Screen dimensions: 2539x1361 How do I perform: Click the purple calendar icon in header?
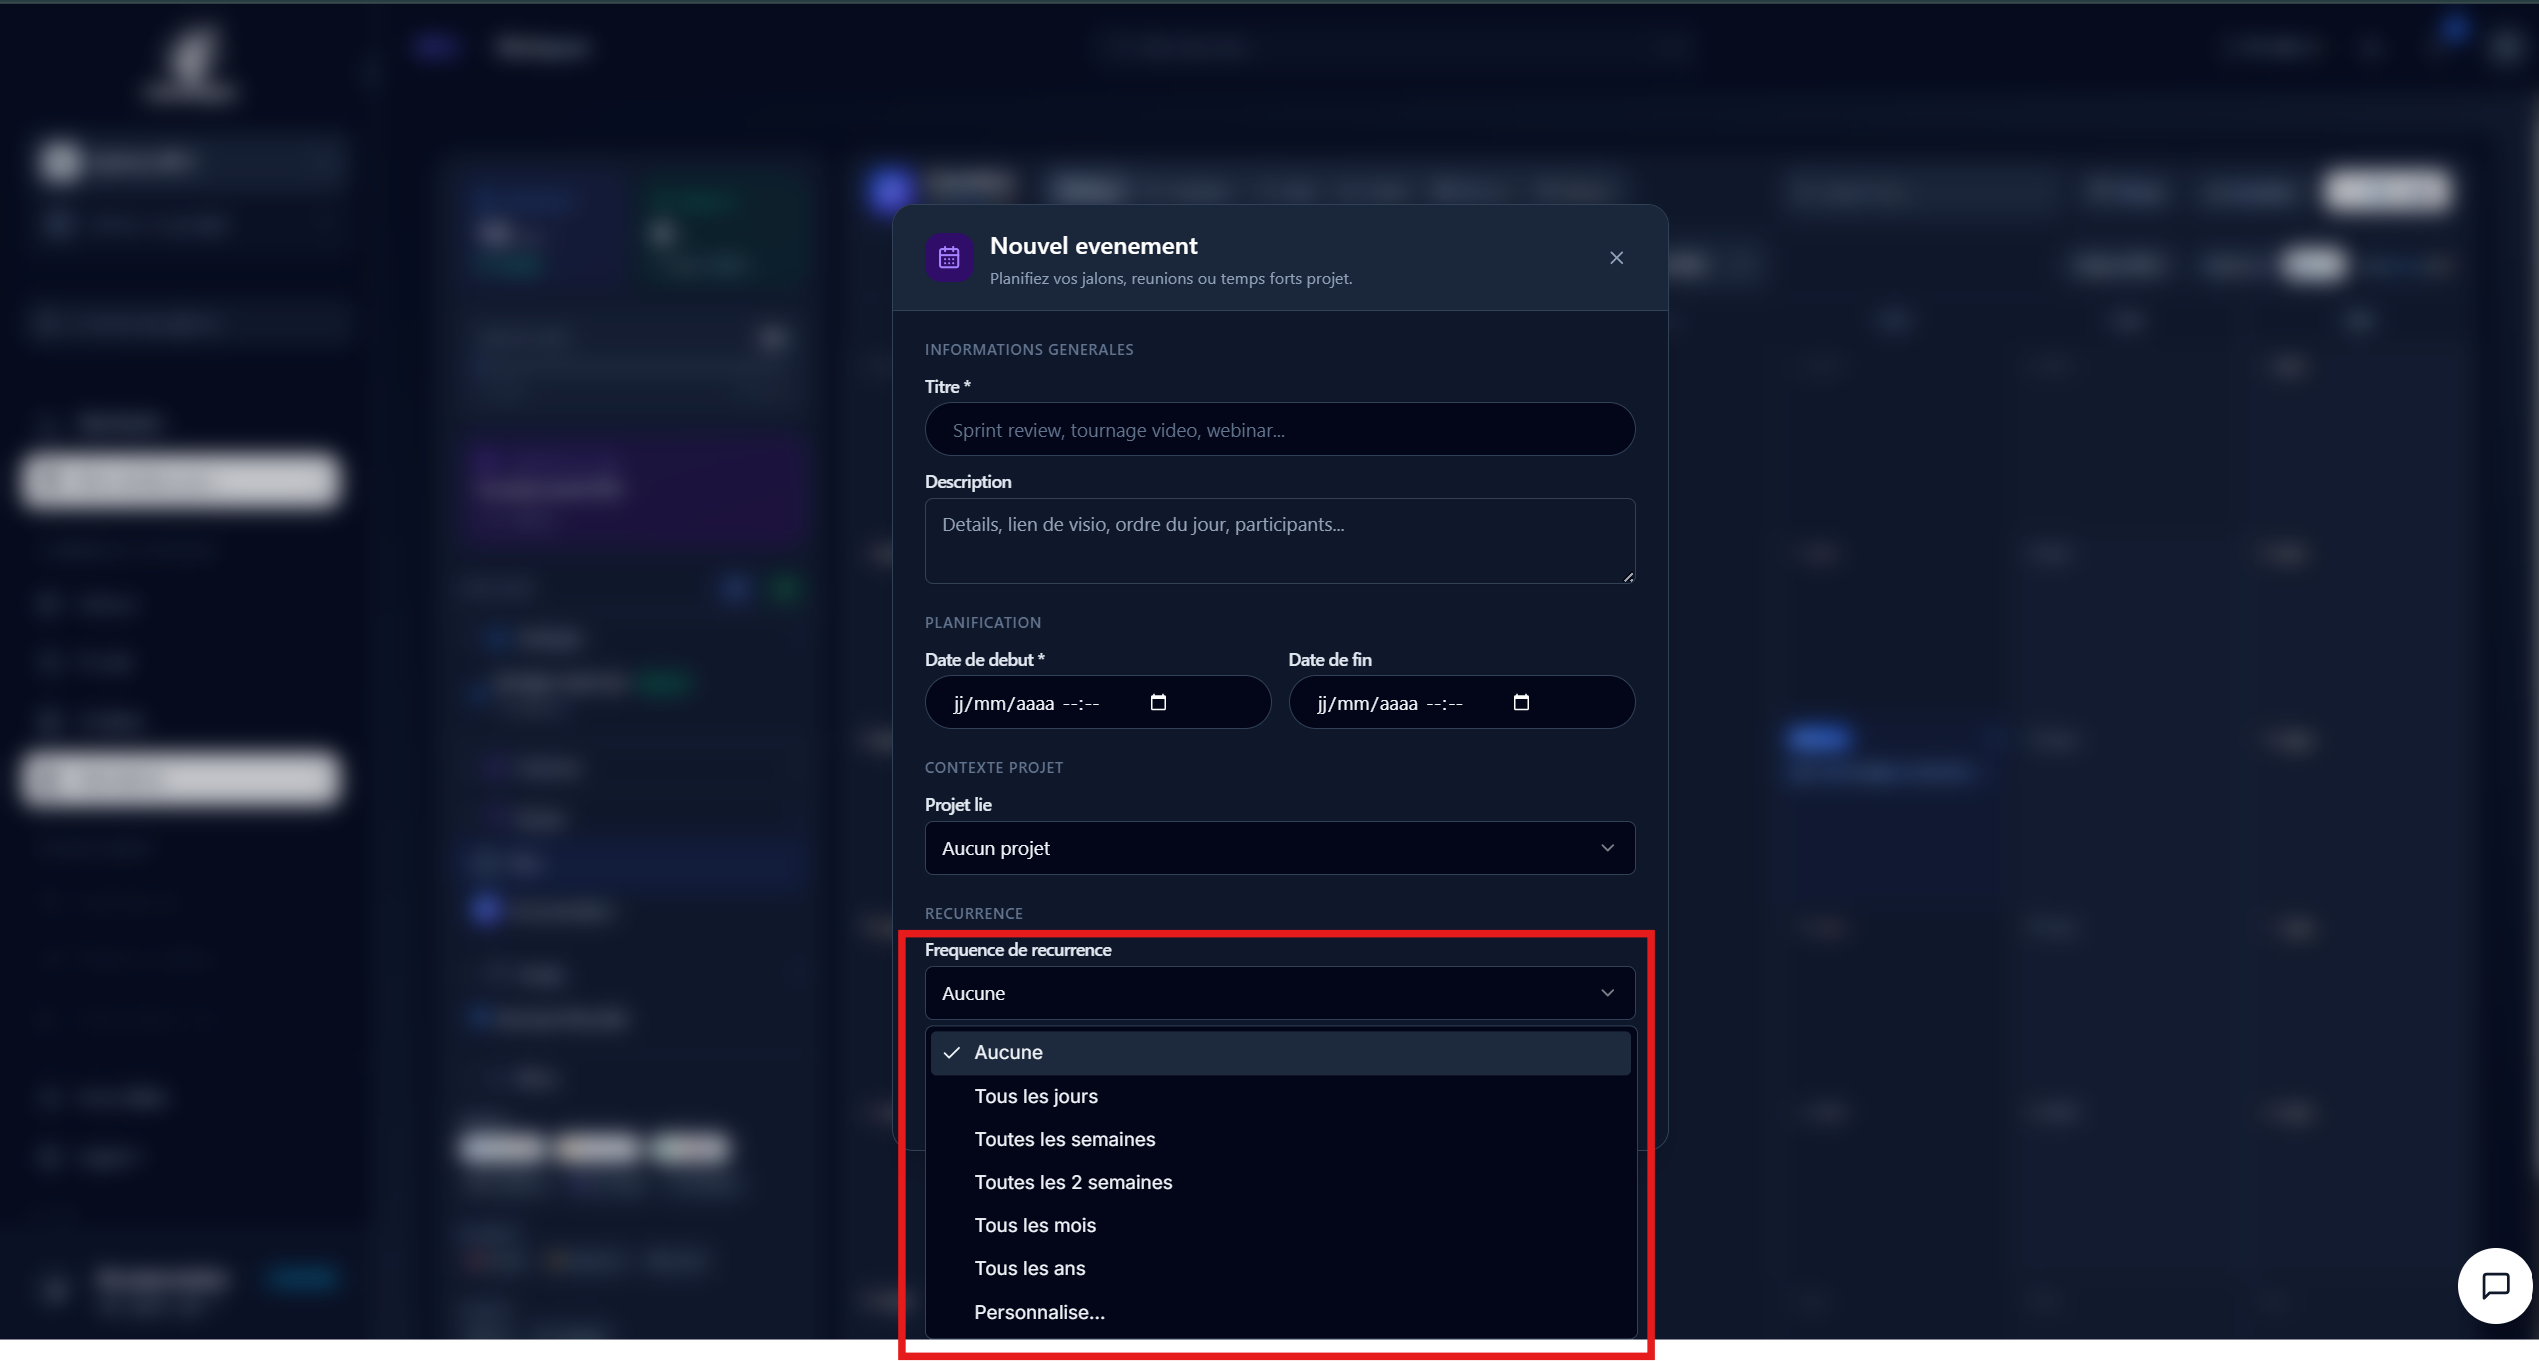point(948,258)
